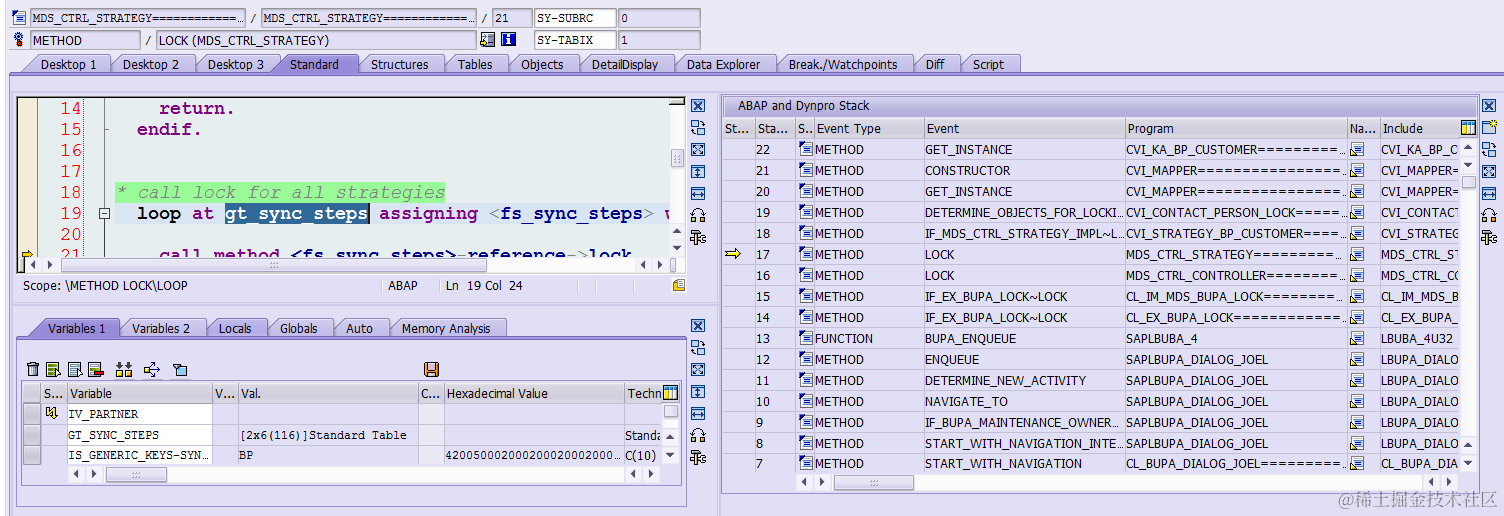Click the Hexadecimal Value column header

534,393
